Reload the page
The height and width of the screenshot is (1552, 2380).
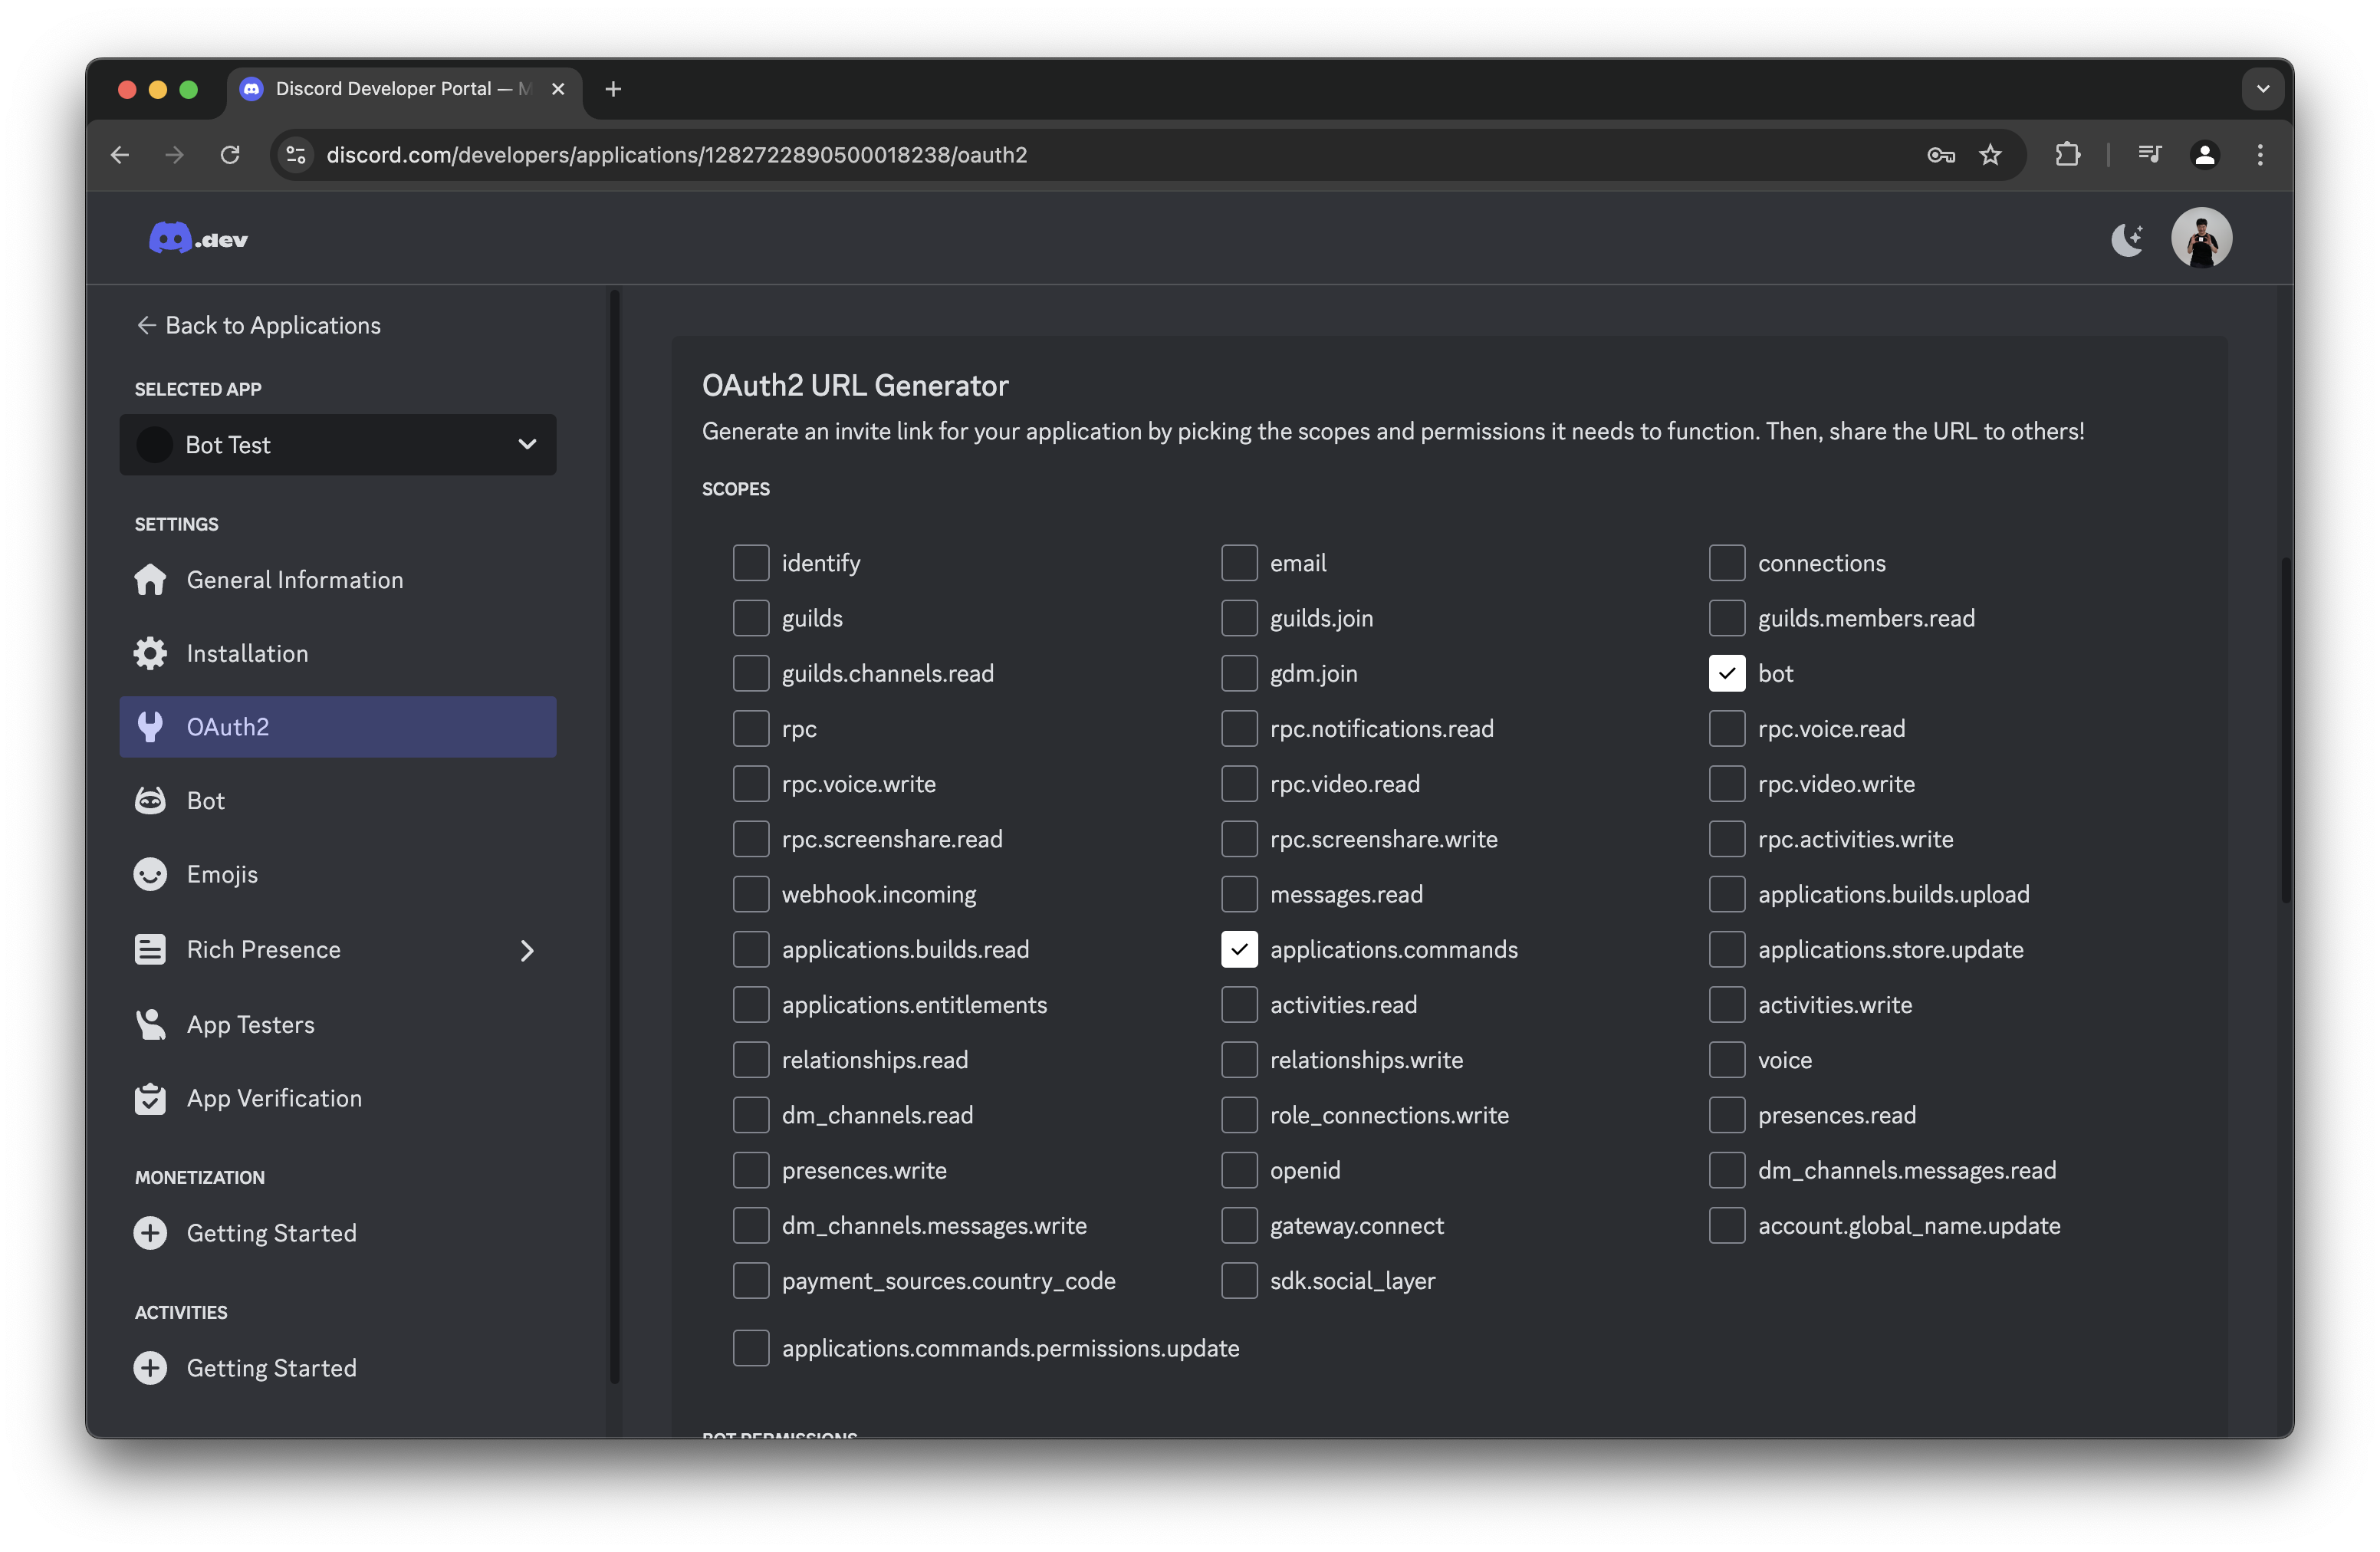pos(230,155)
